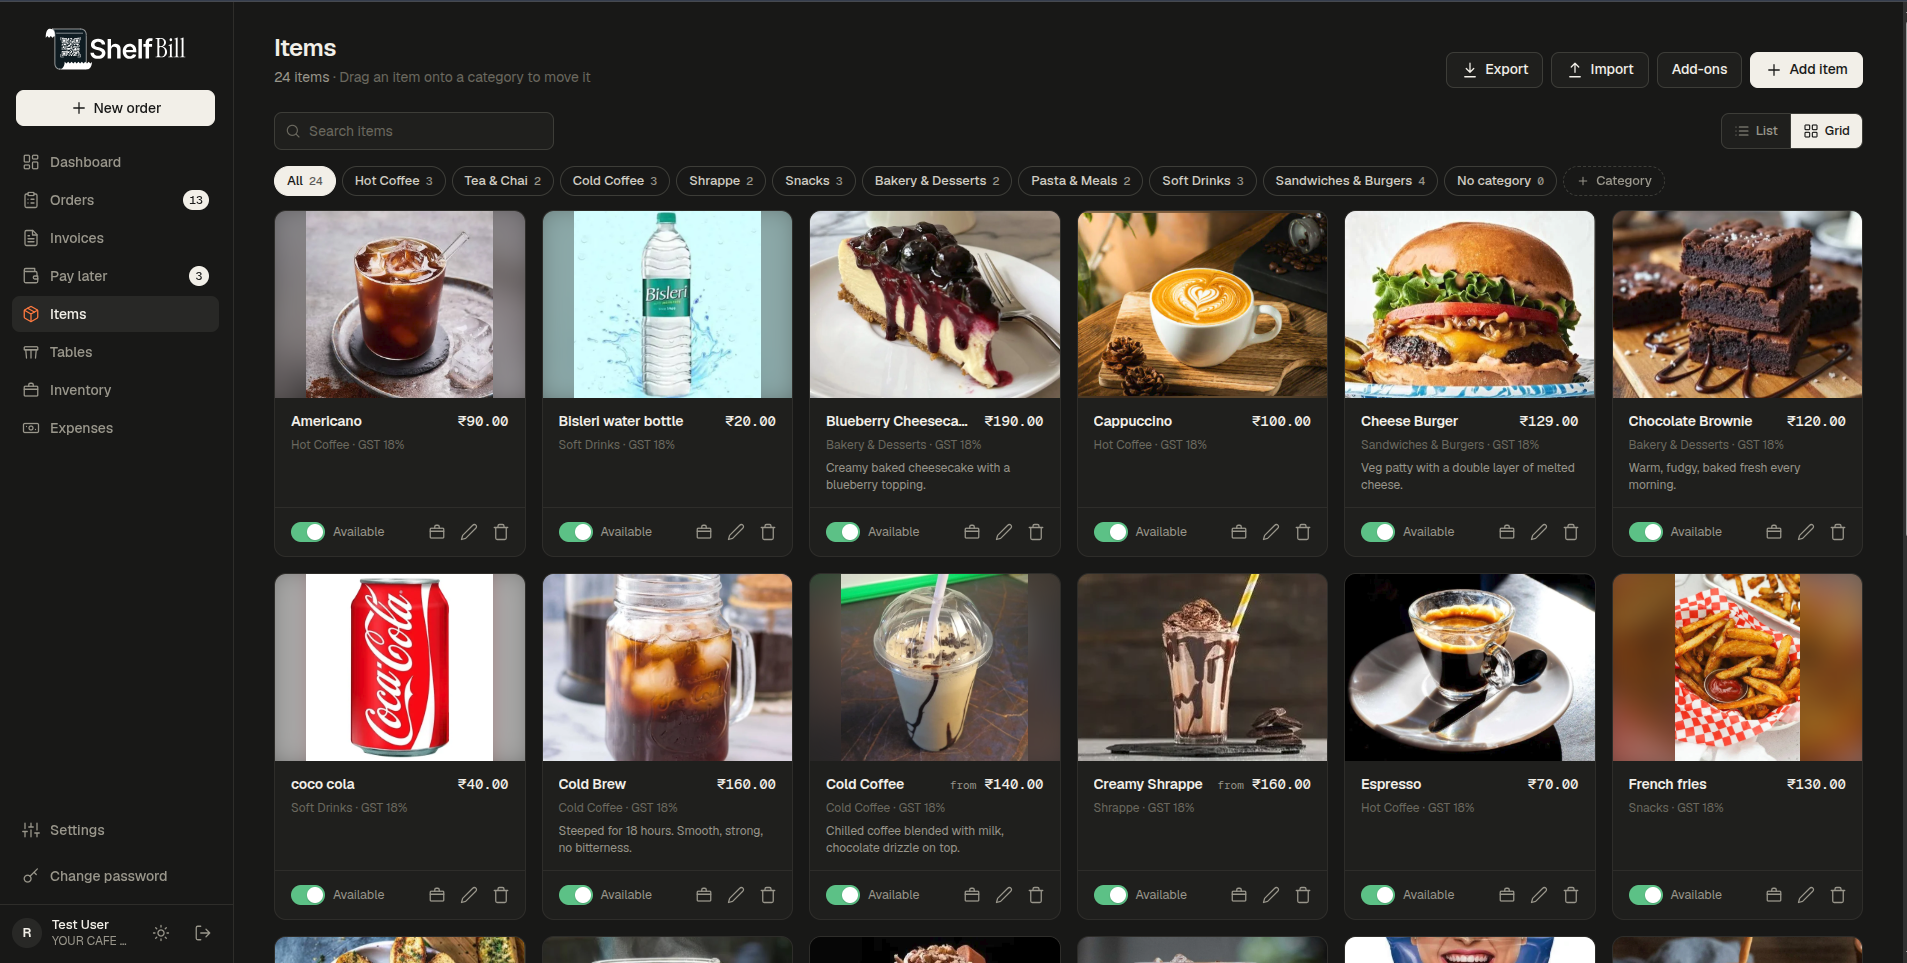Delete French fries with the trash icon

(1838, 895)
